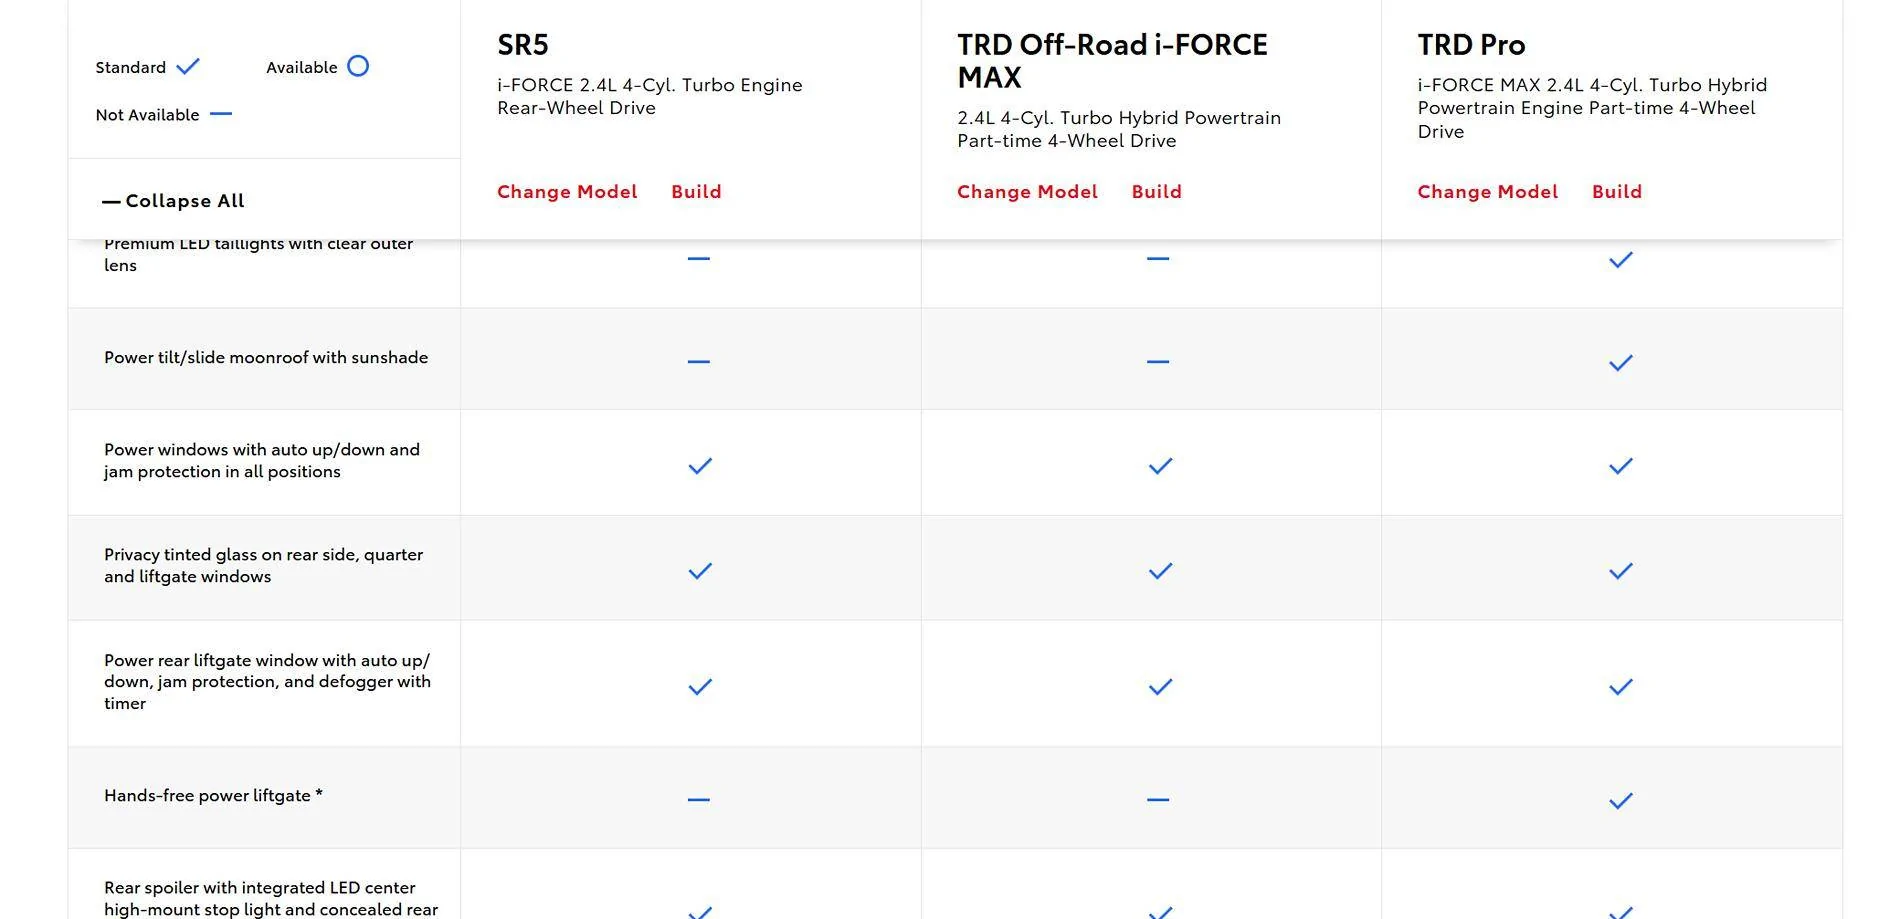Open Build for TRD Off-Road i-FORCE MAX
This screenshot has width=1900, height=919.
point(1156,192)
